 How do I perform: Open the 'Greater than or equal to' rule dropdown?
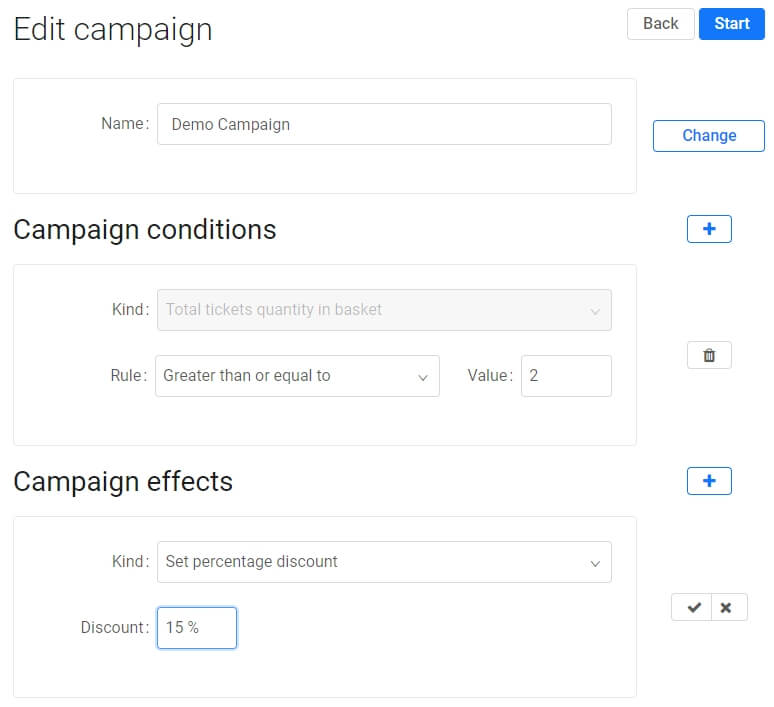coord(297,376)
